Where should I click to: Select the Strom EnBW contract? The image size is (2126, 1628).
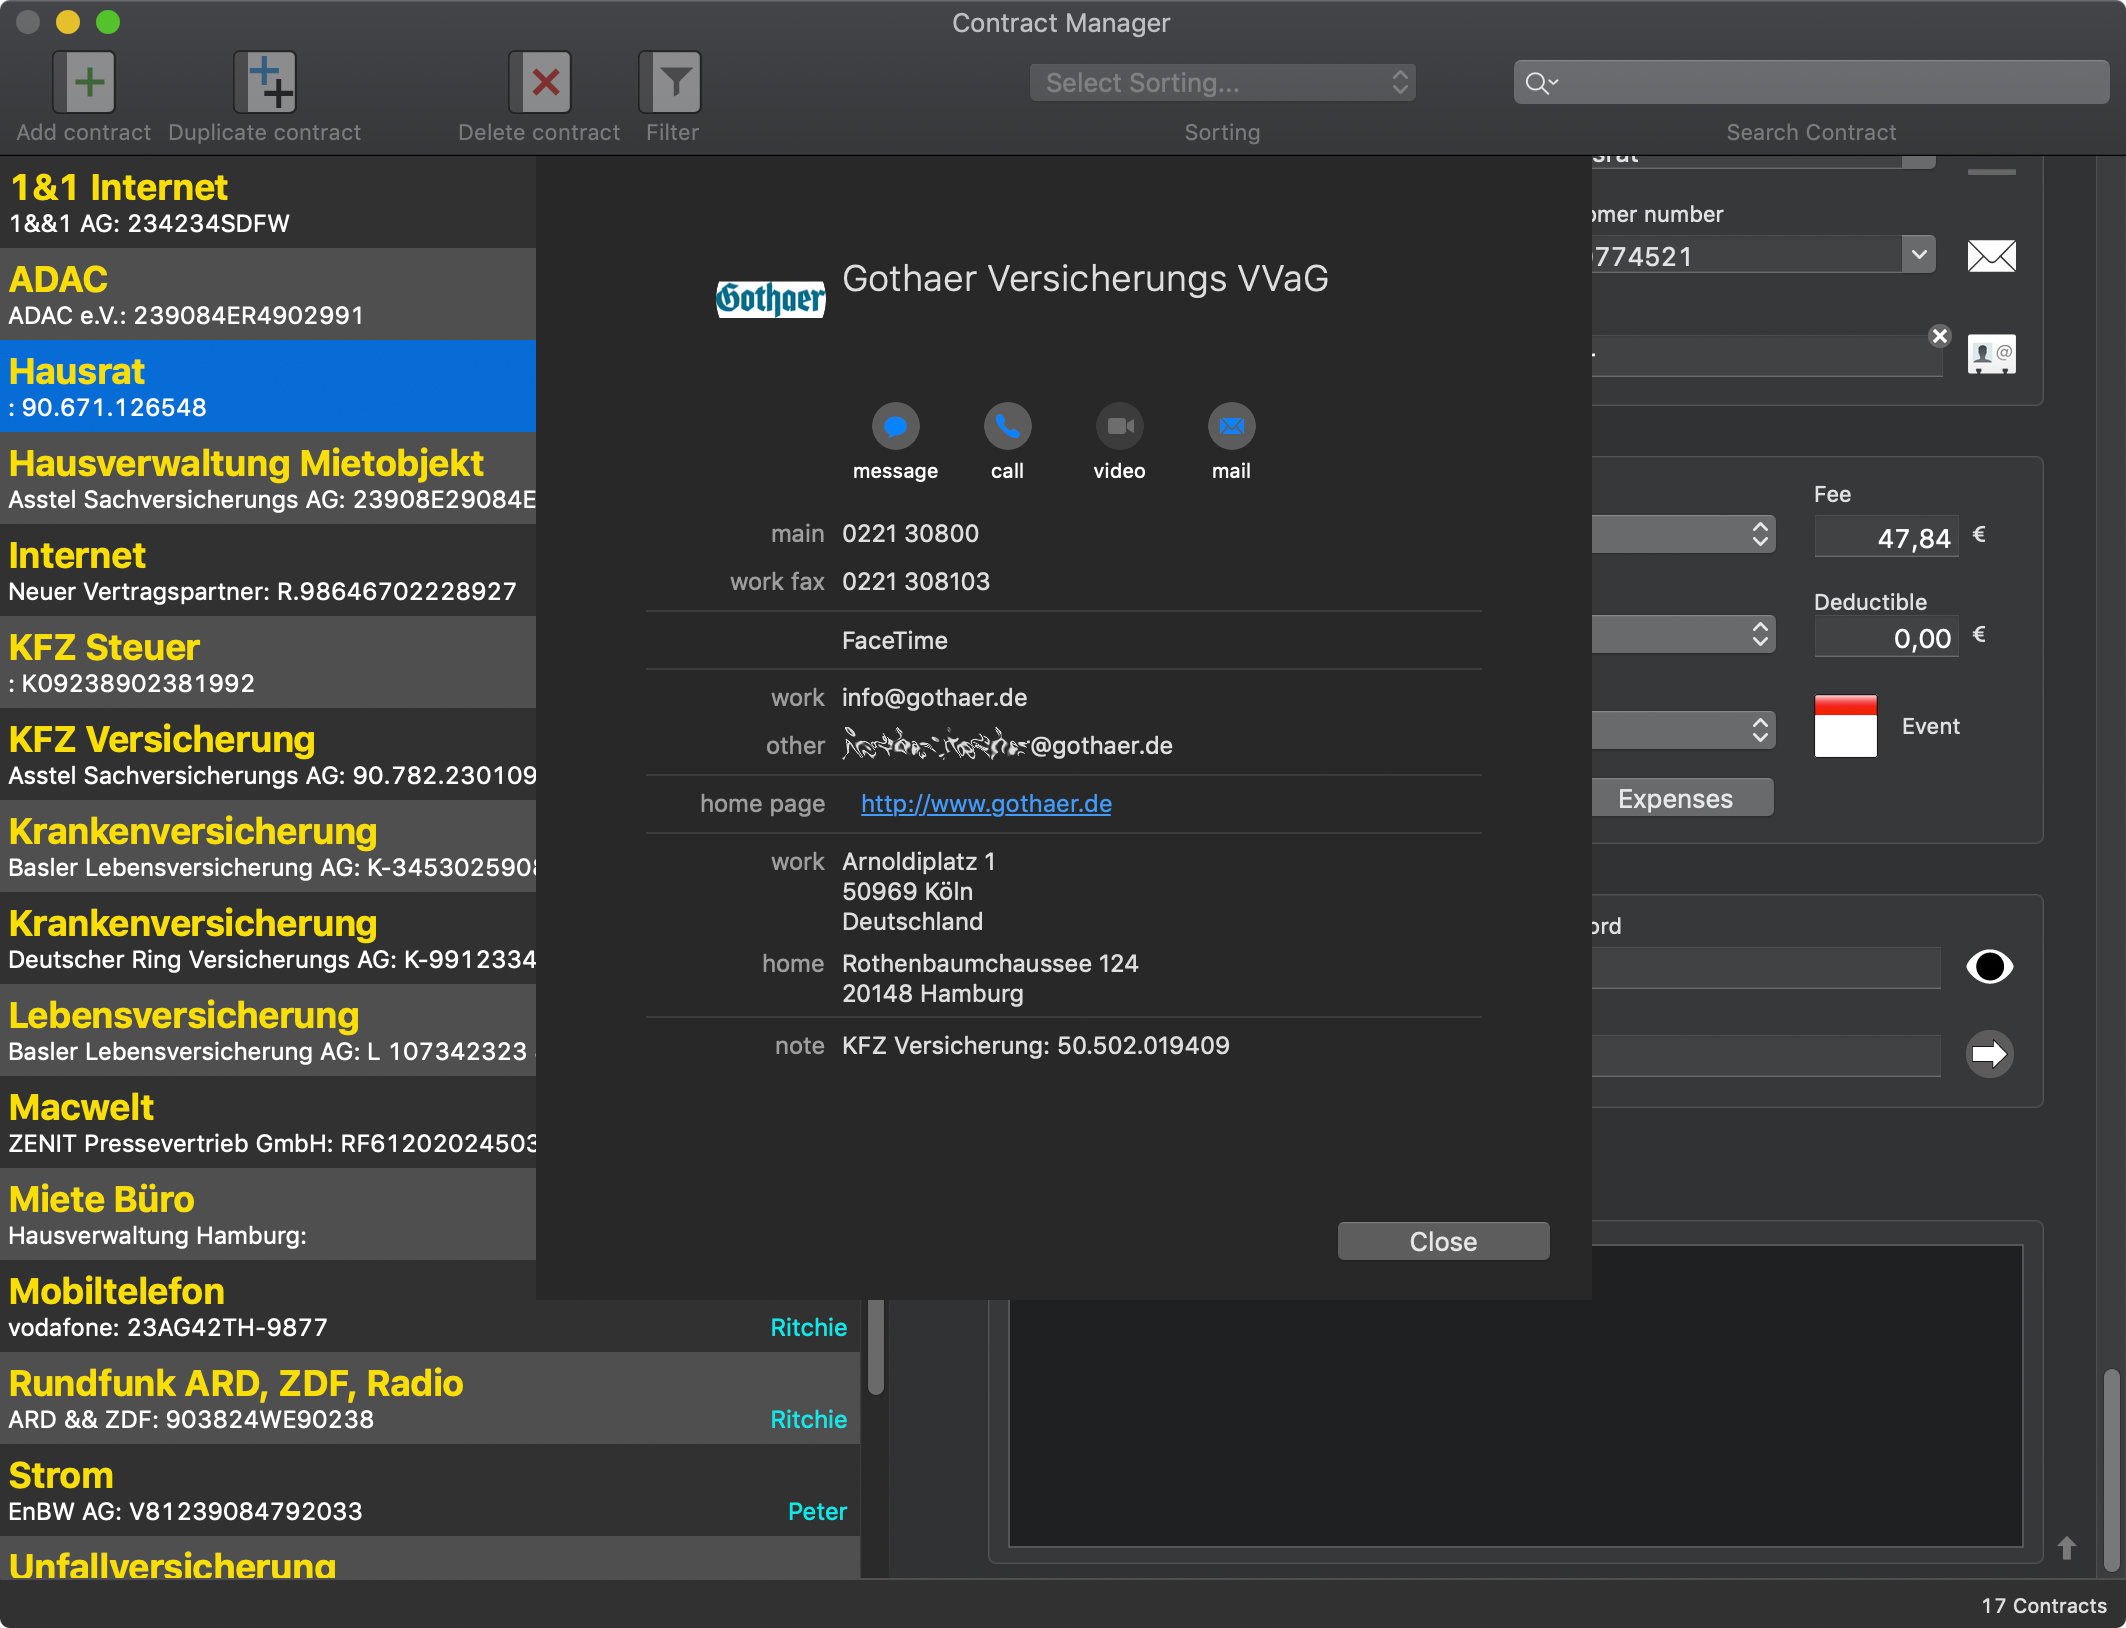tap(430, 1491)
